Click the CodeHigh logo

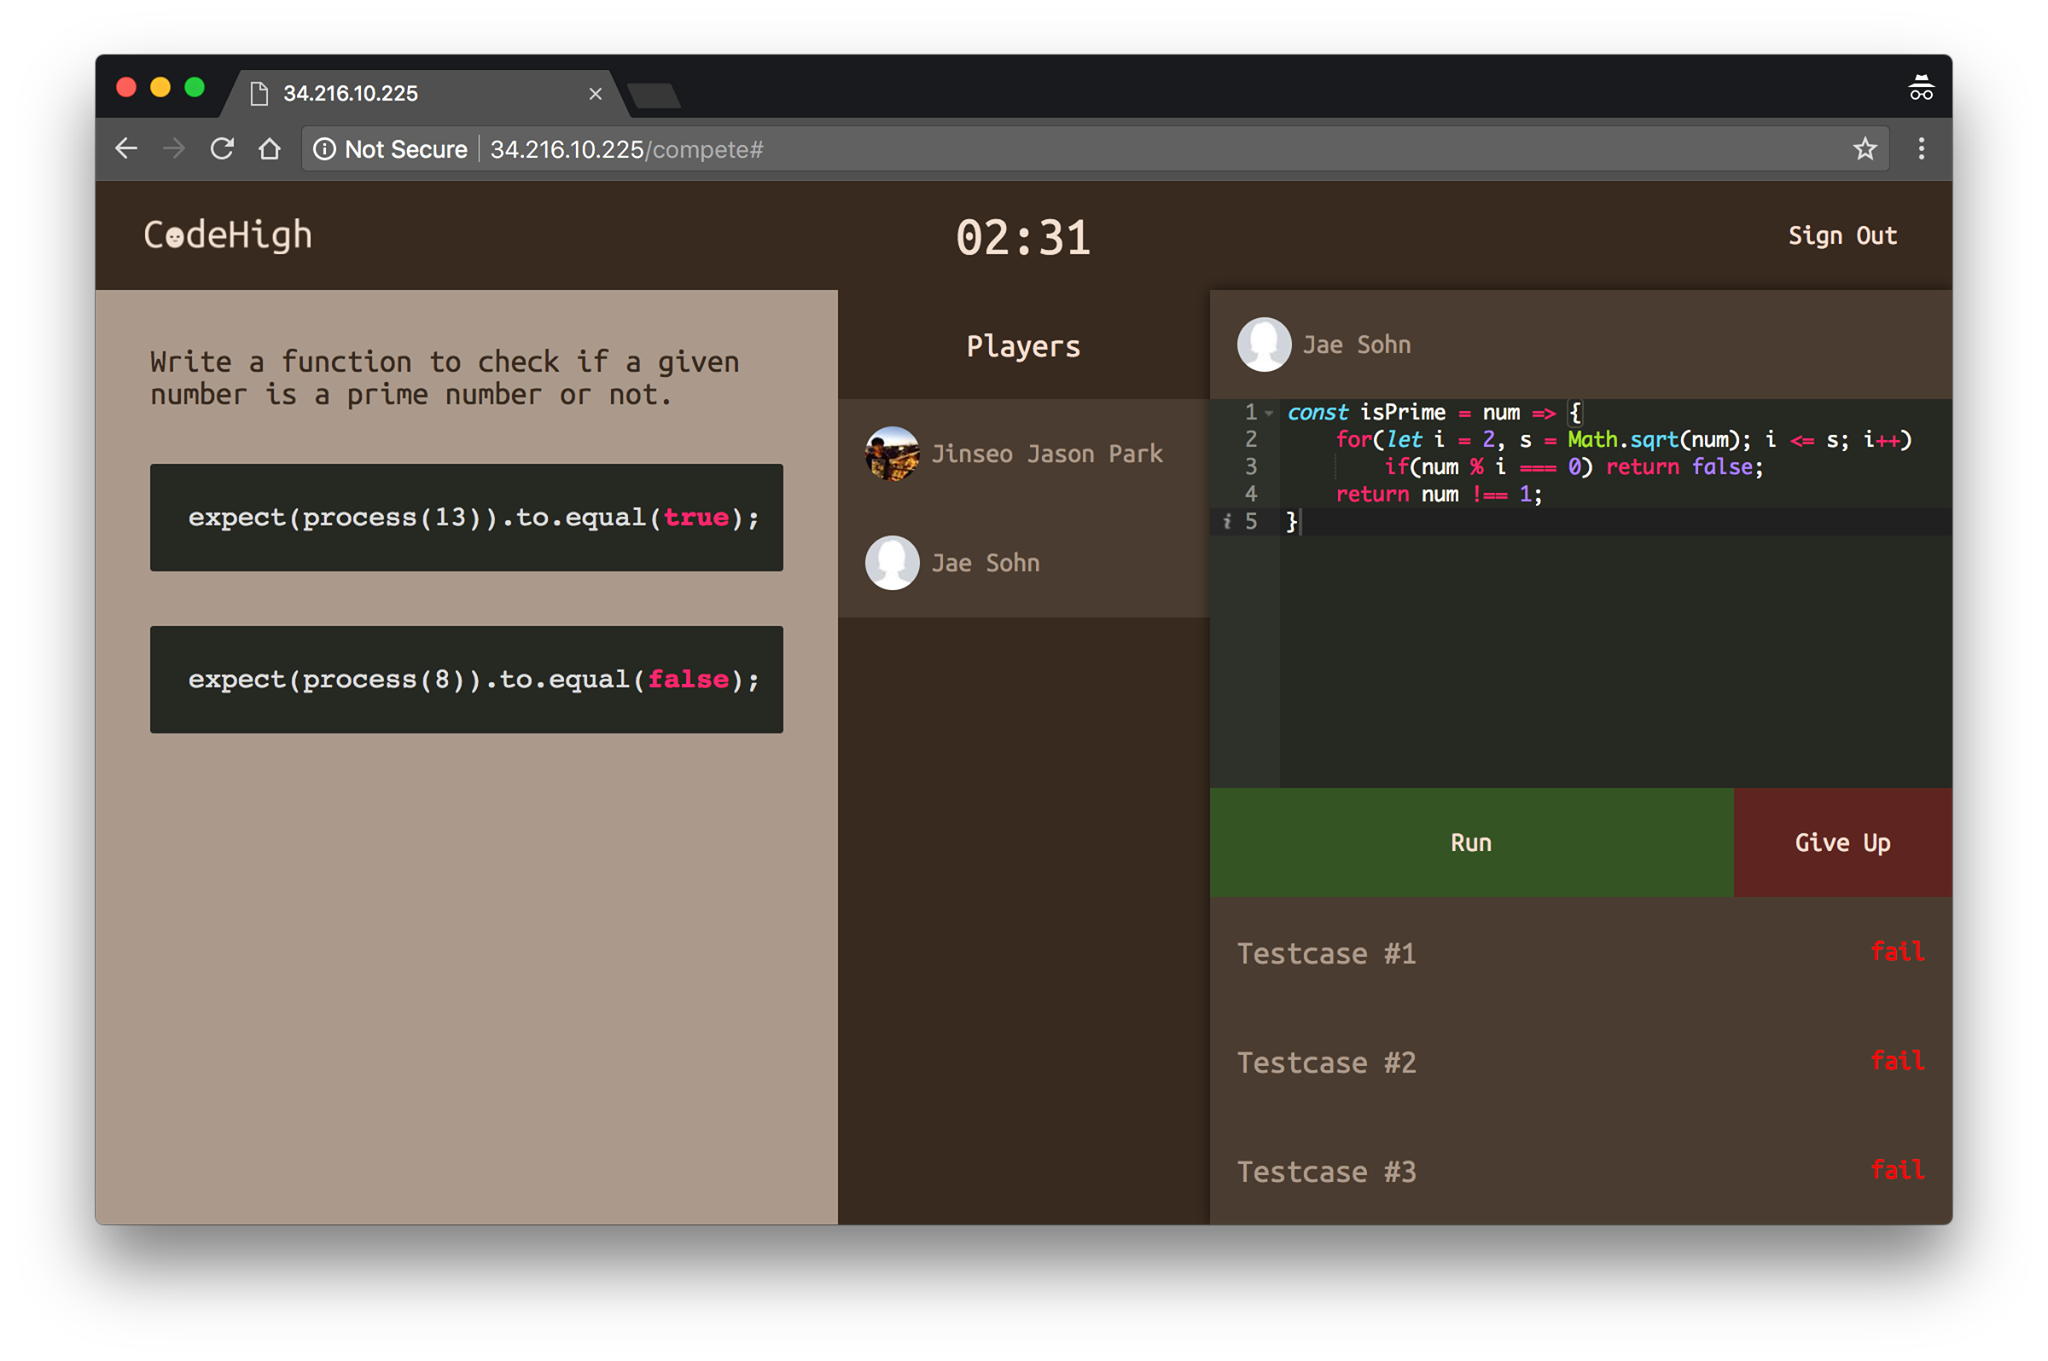pyautogui.click(x=228, y=235)
